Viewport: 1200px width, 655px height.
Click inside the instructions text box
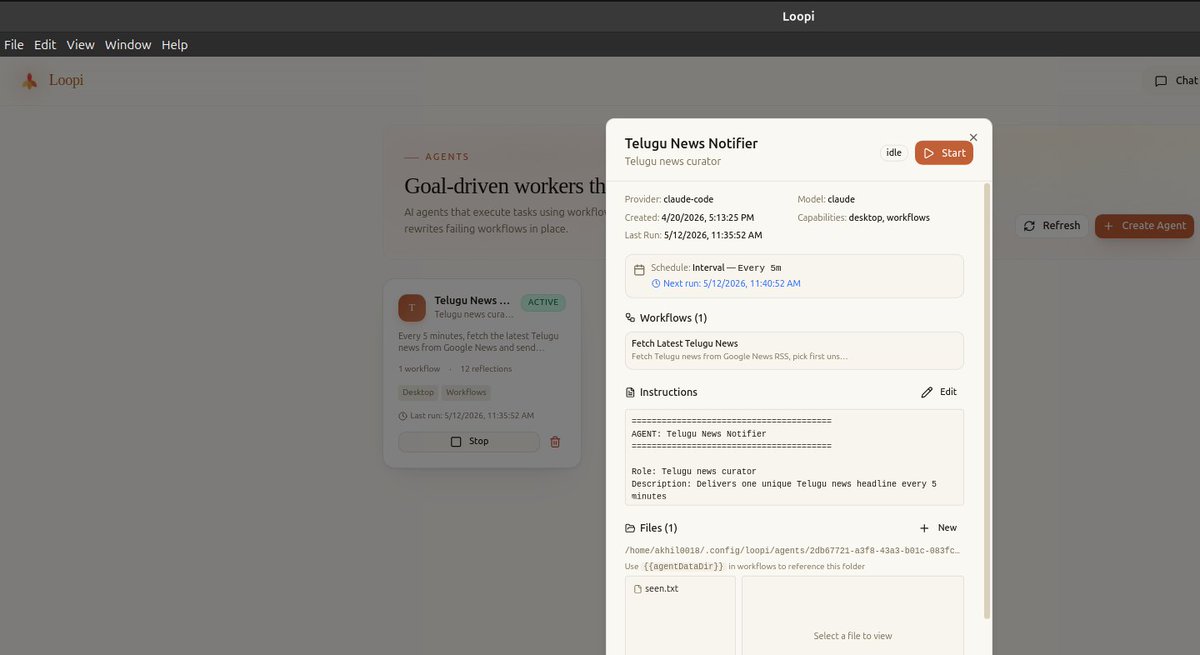click(794, 457)
